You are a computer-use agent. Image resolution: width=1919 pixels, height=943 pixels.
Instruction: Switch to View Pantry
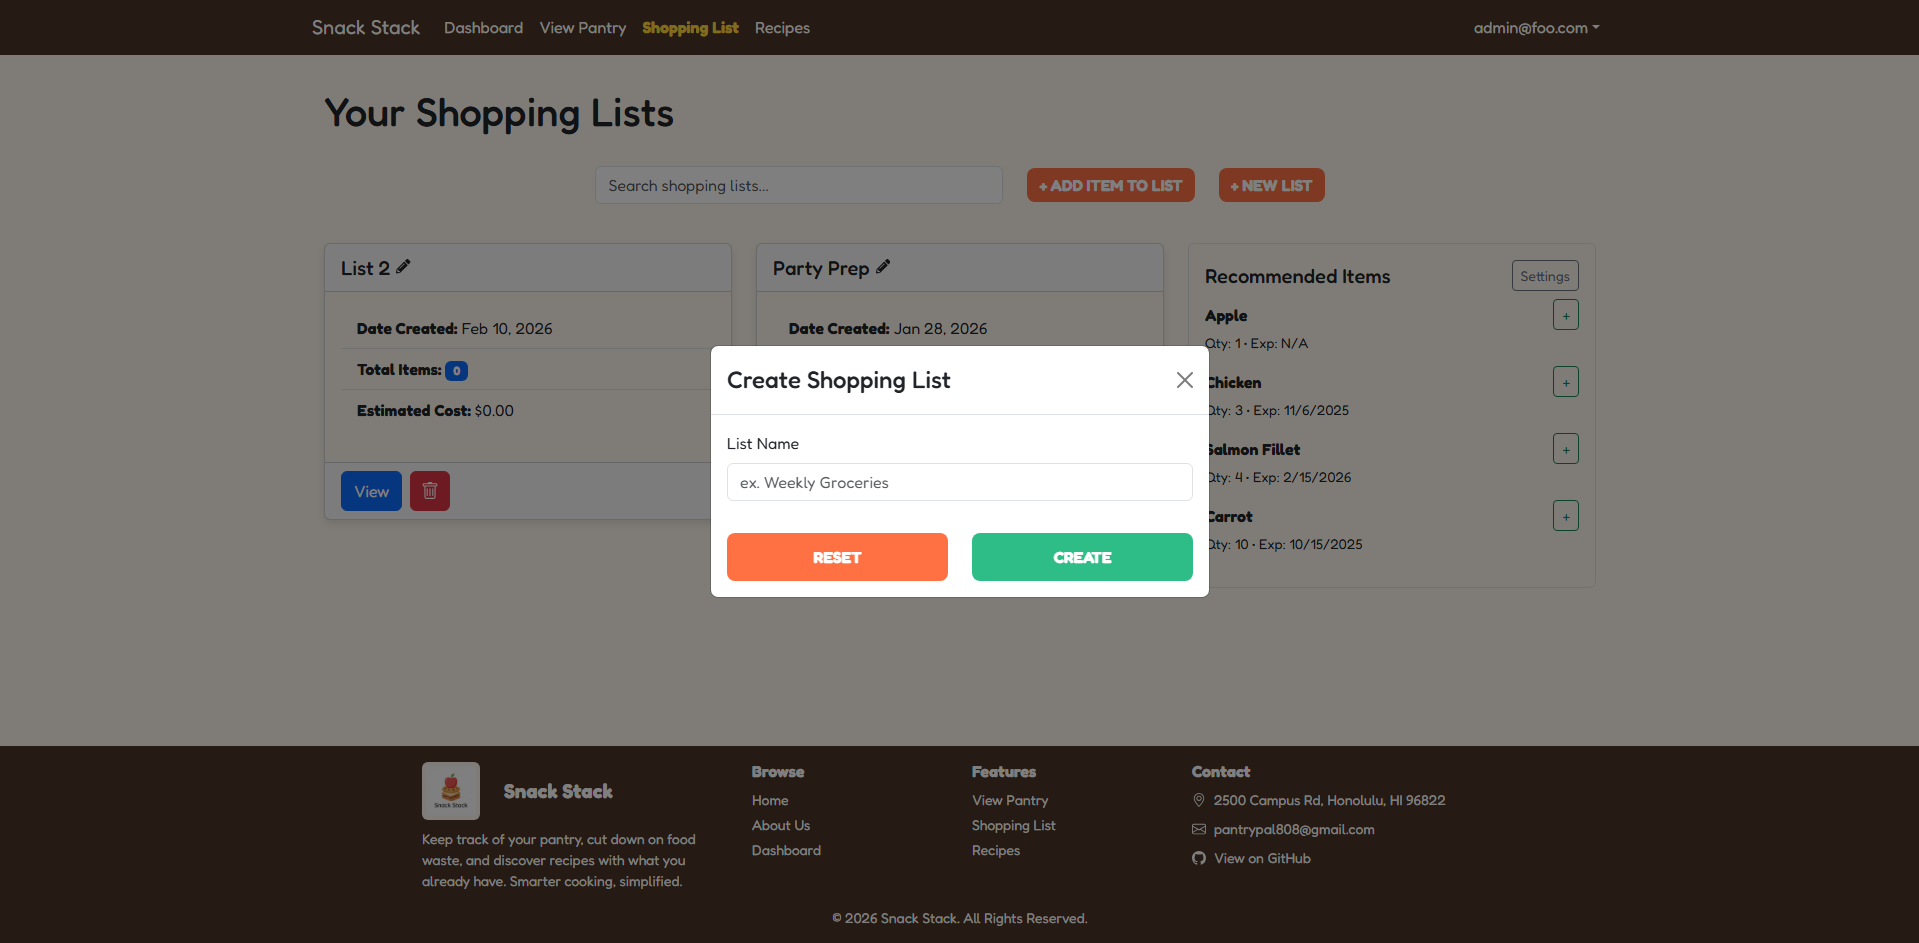coord(582,27)
